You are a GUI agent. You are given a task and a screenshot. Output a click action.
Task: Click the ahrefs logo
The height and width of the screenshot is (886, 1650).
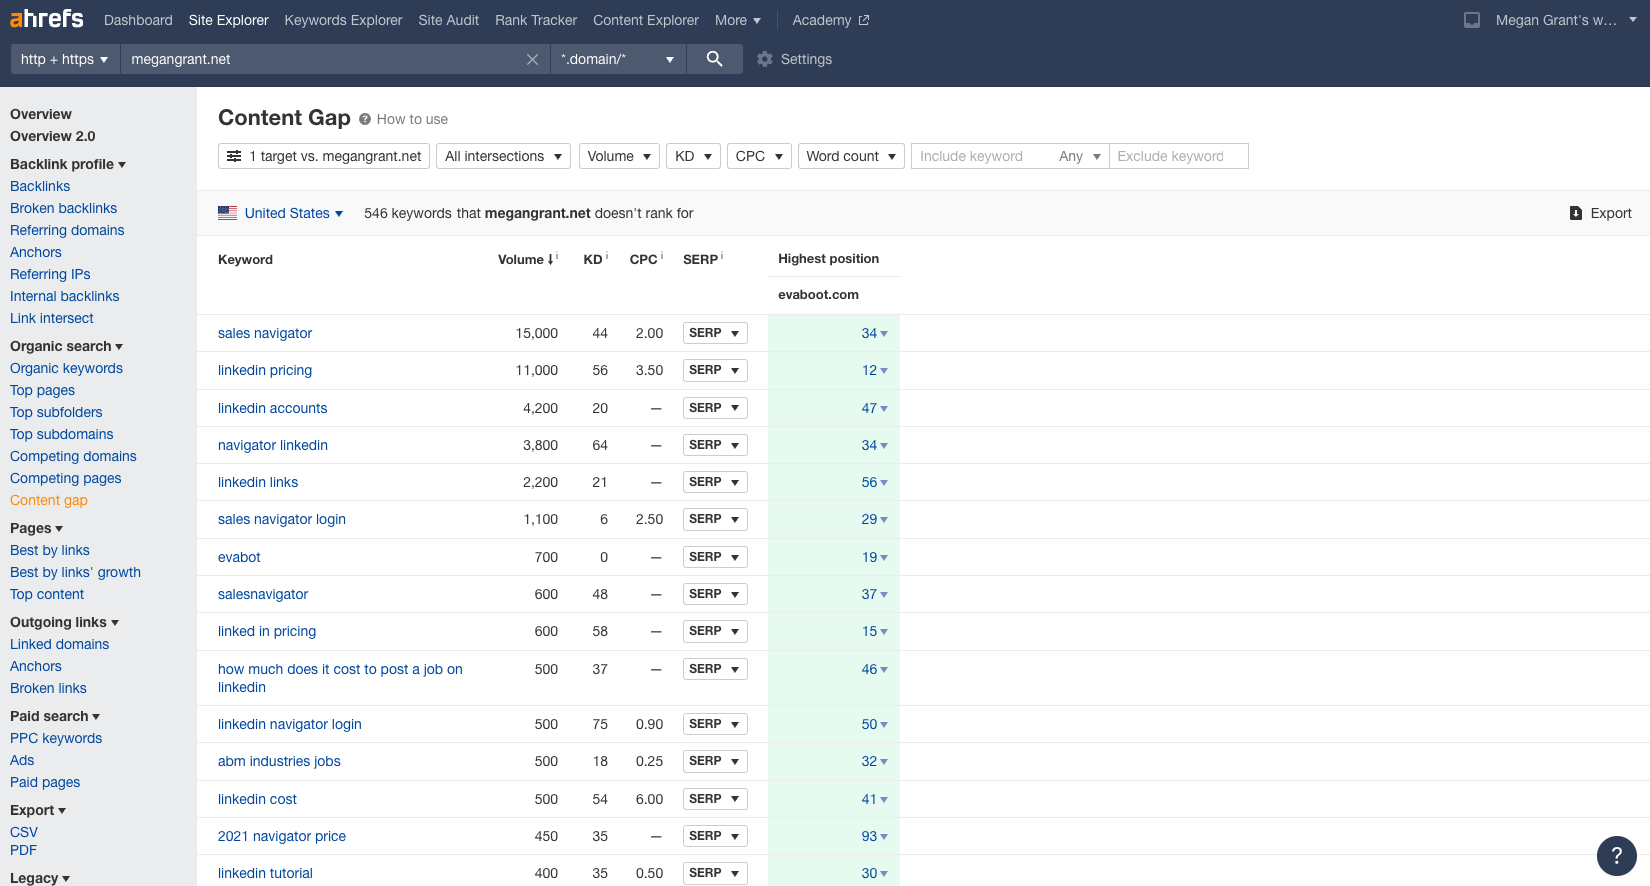tap(47, 19)
